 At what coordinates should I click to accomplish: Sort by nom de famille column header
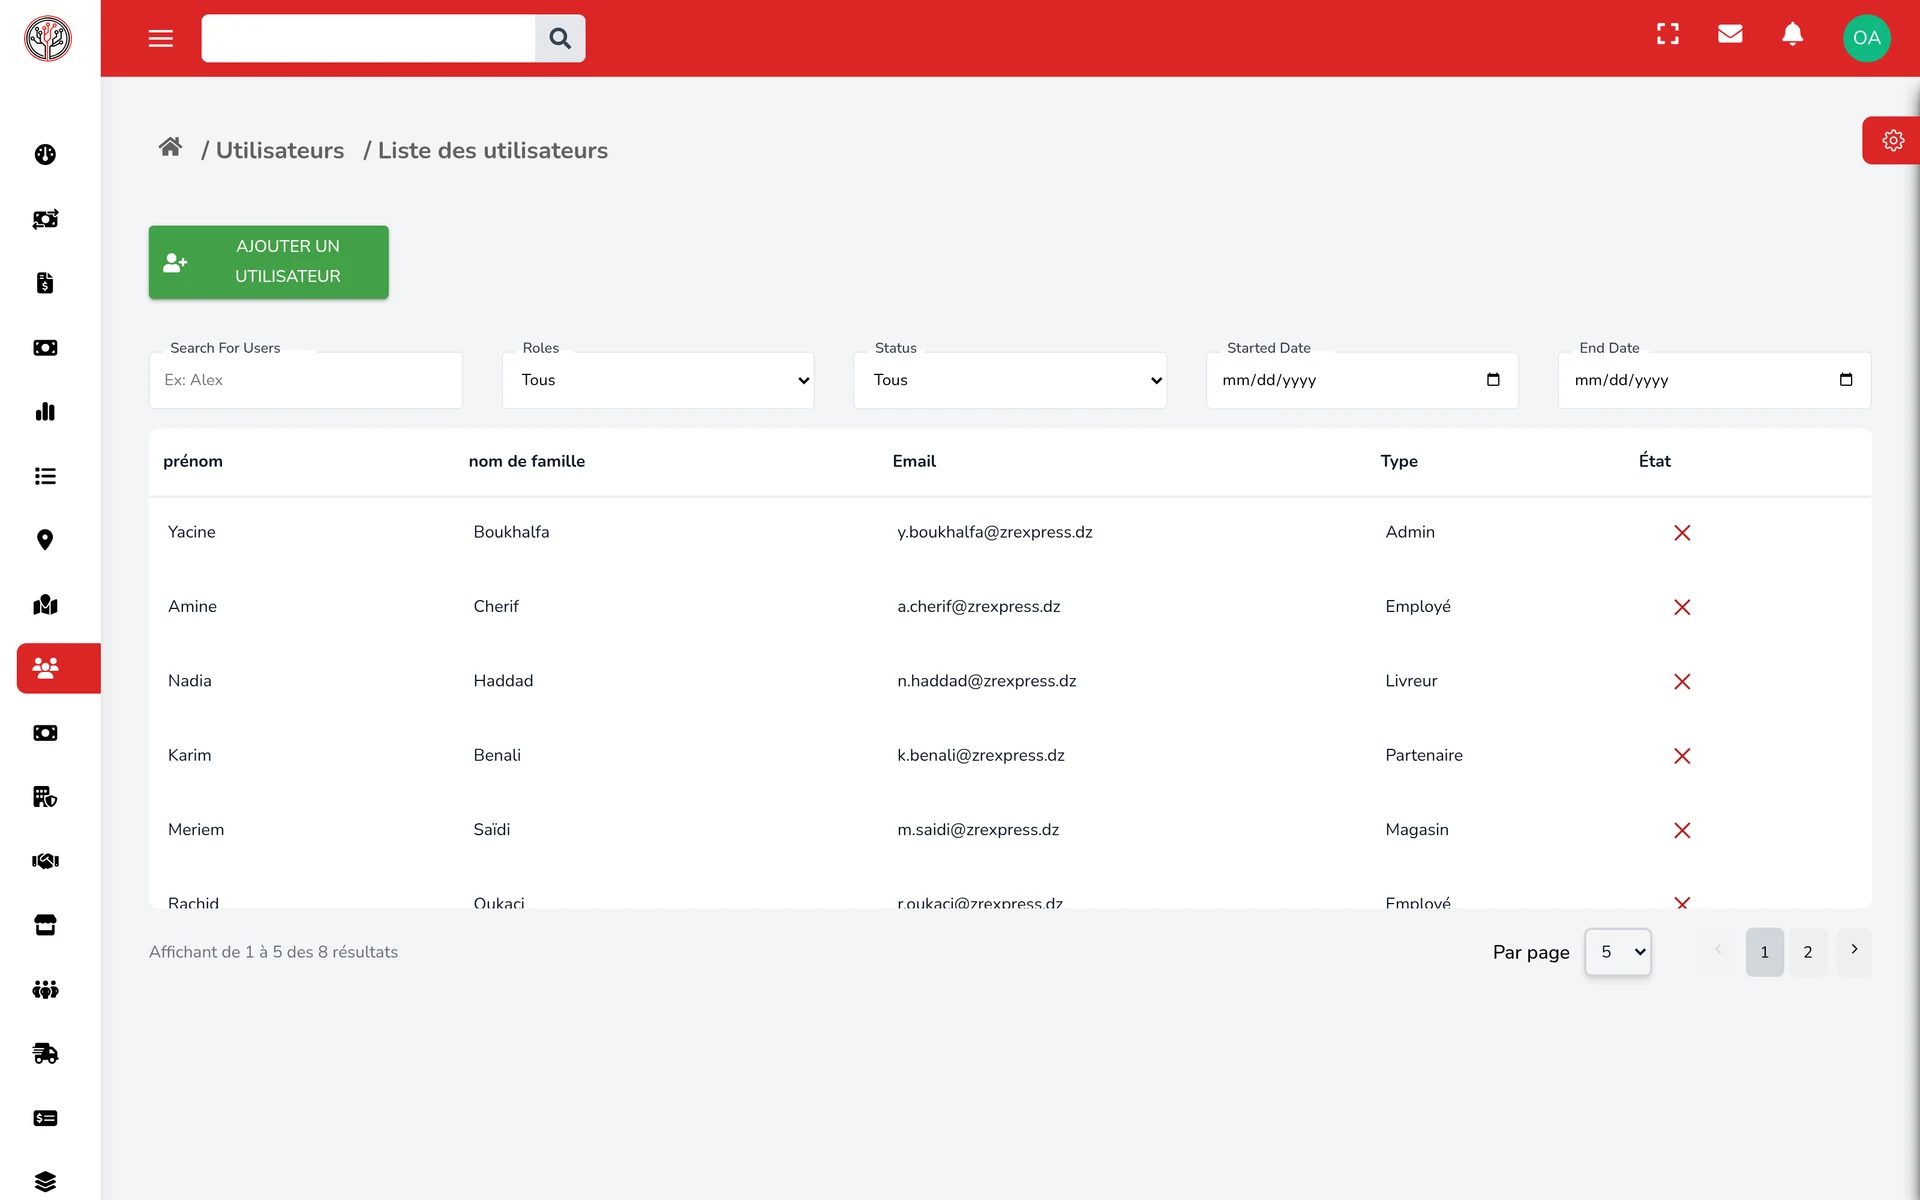click(x=527, y=461)
